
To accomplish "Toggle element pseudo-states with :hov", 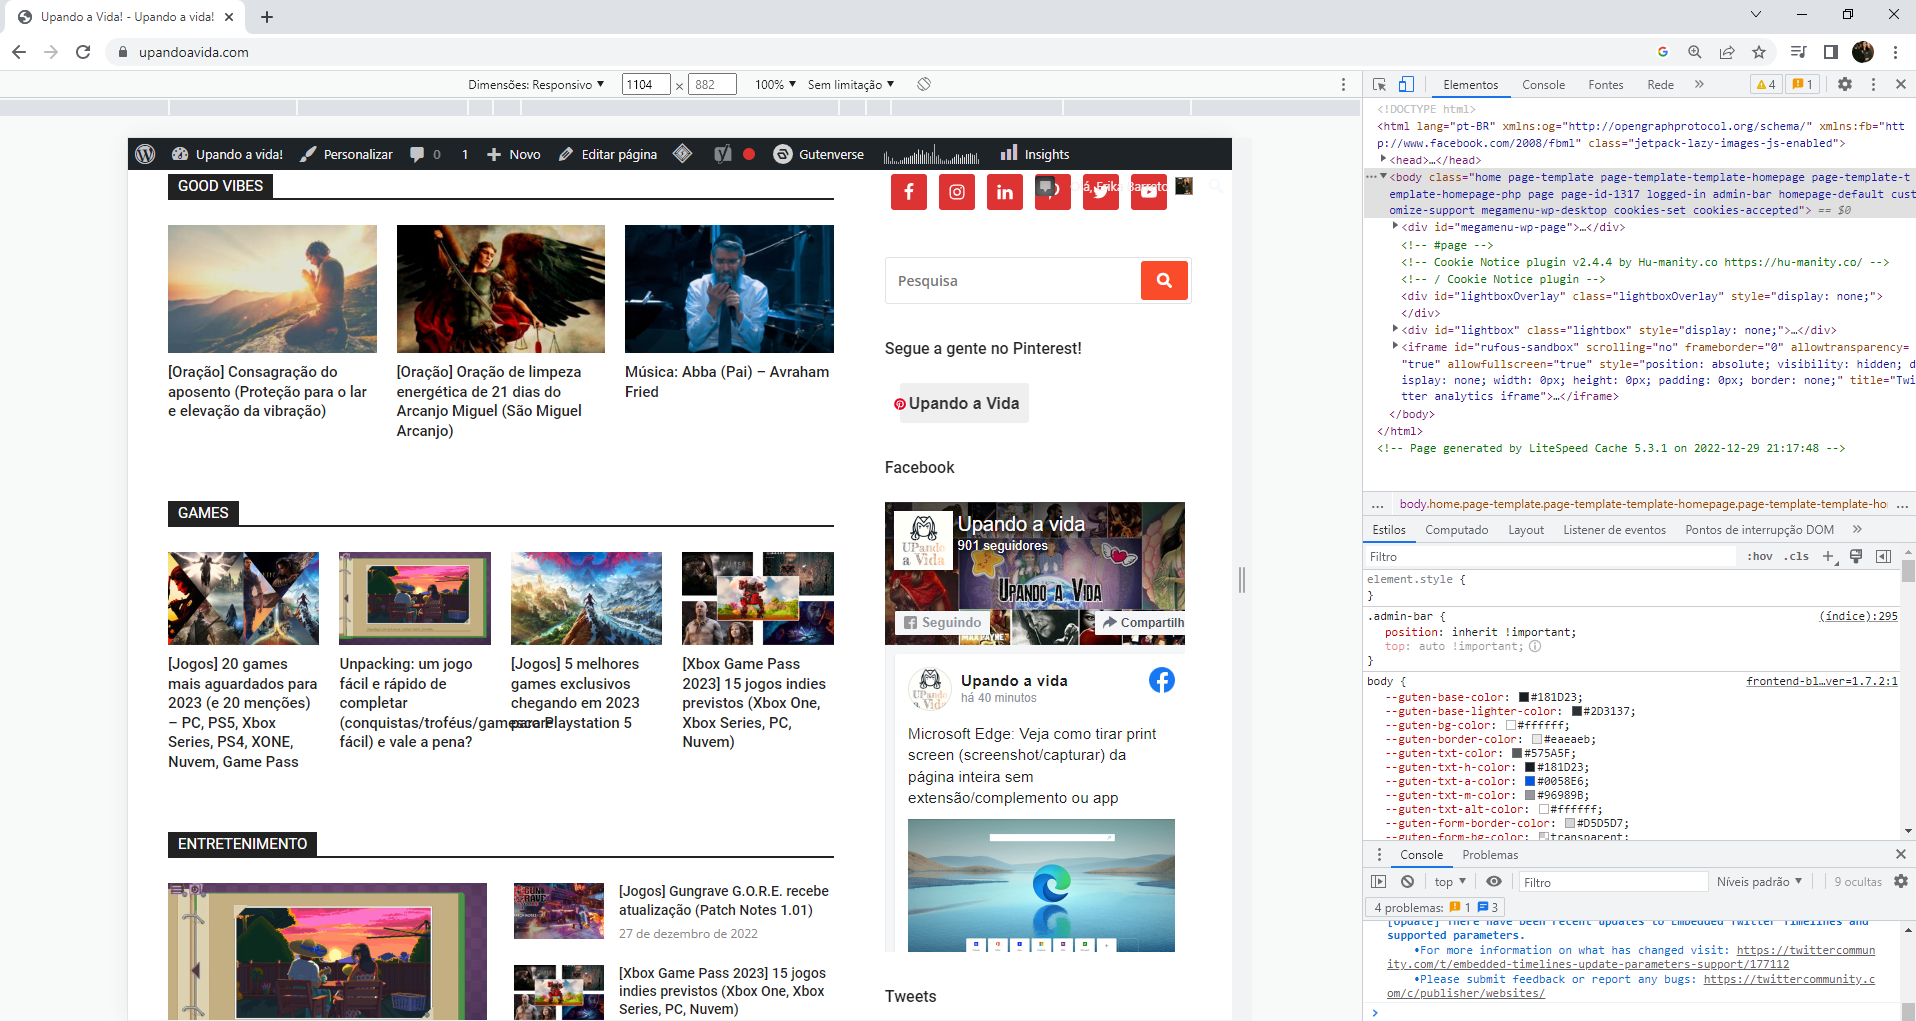I will click(x=1757, y=556).
